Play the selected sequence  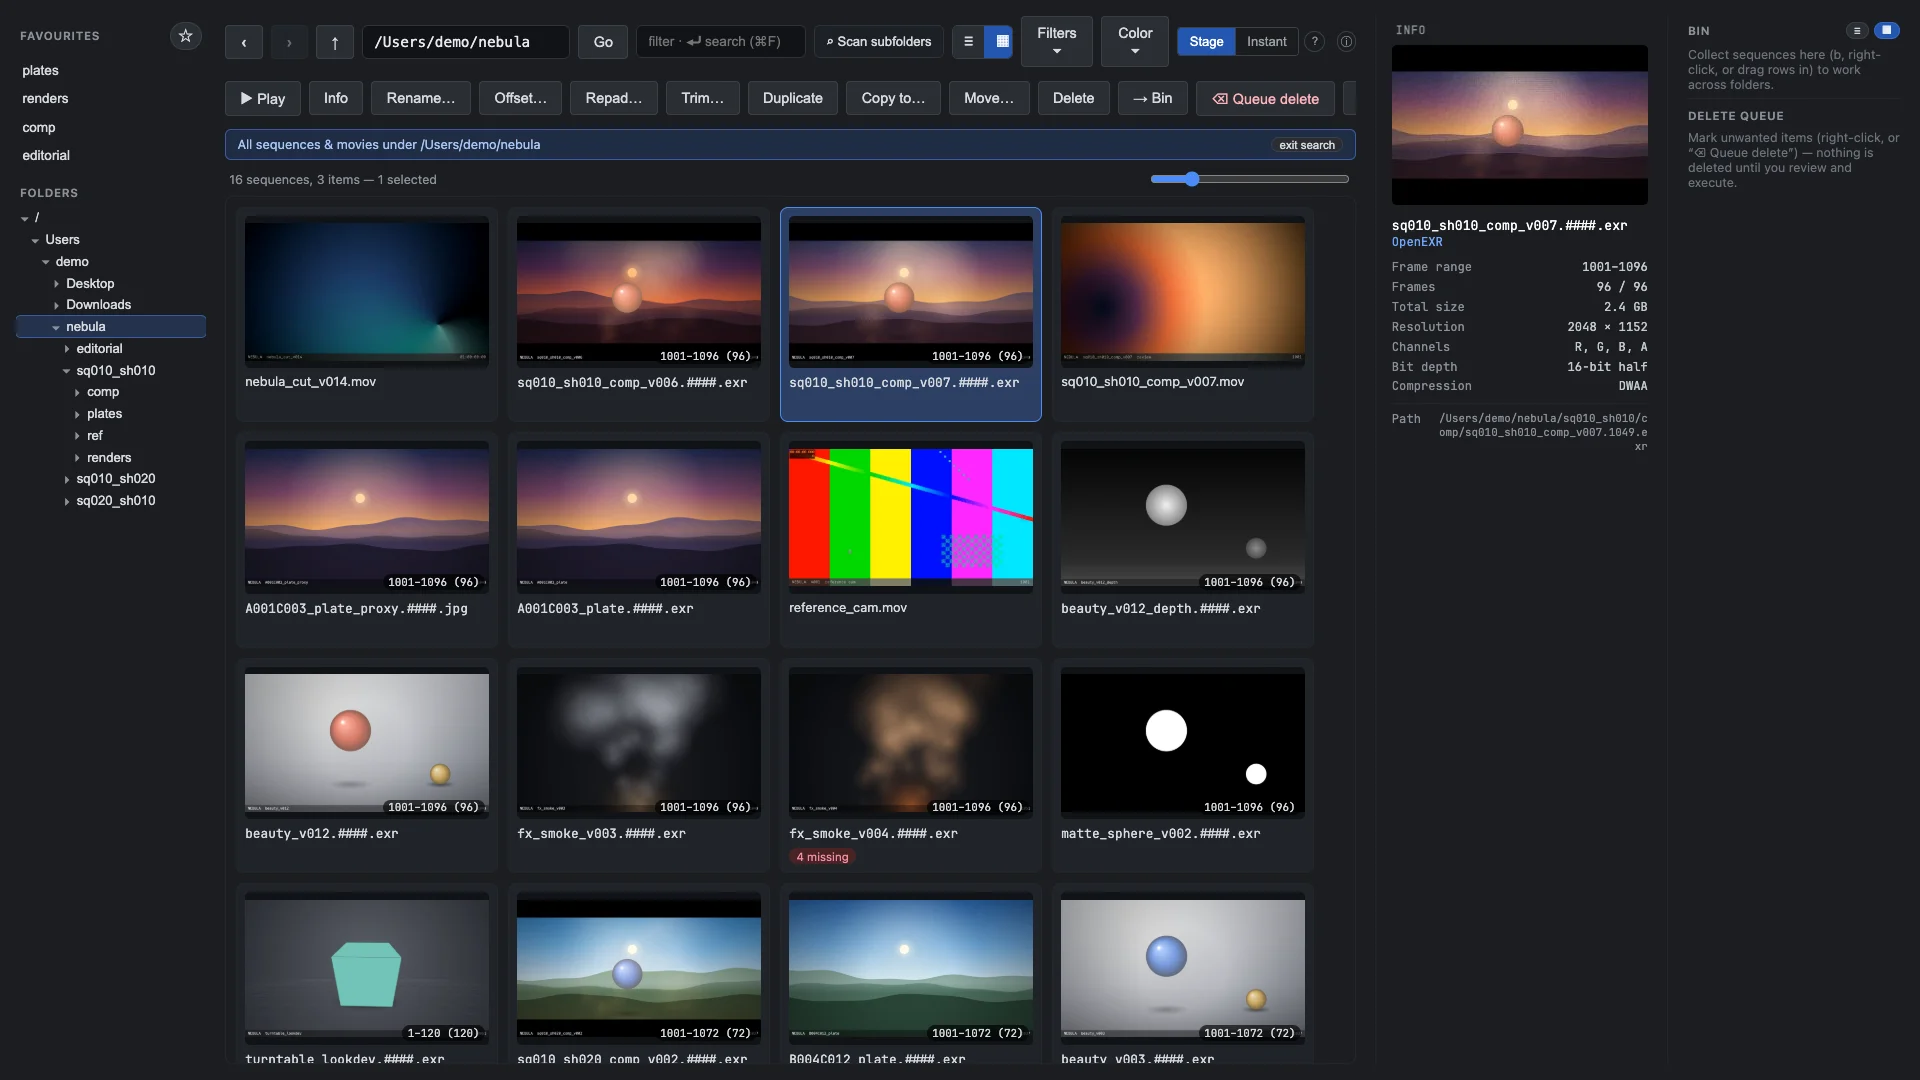pos(263,98)
